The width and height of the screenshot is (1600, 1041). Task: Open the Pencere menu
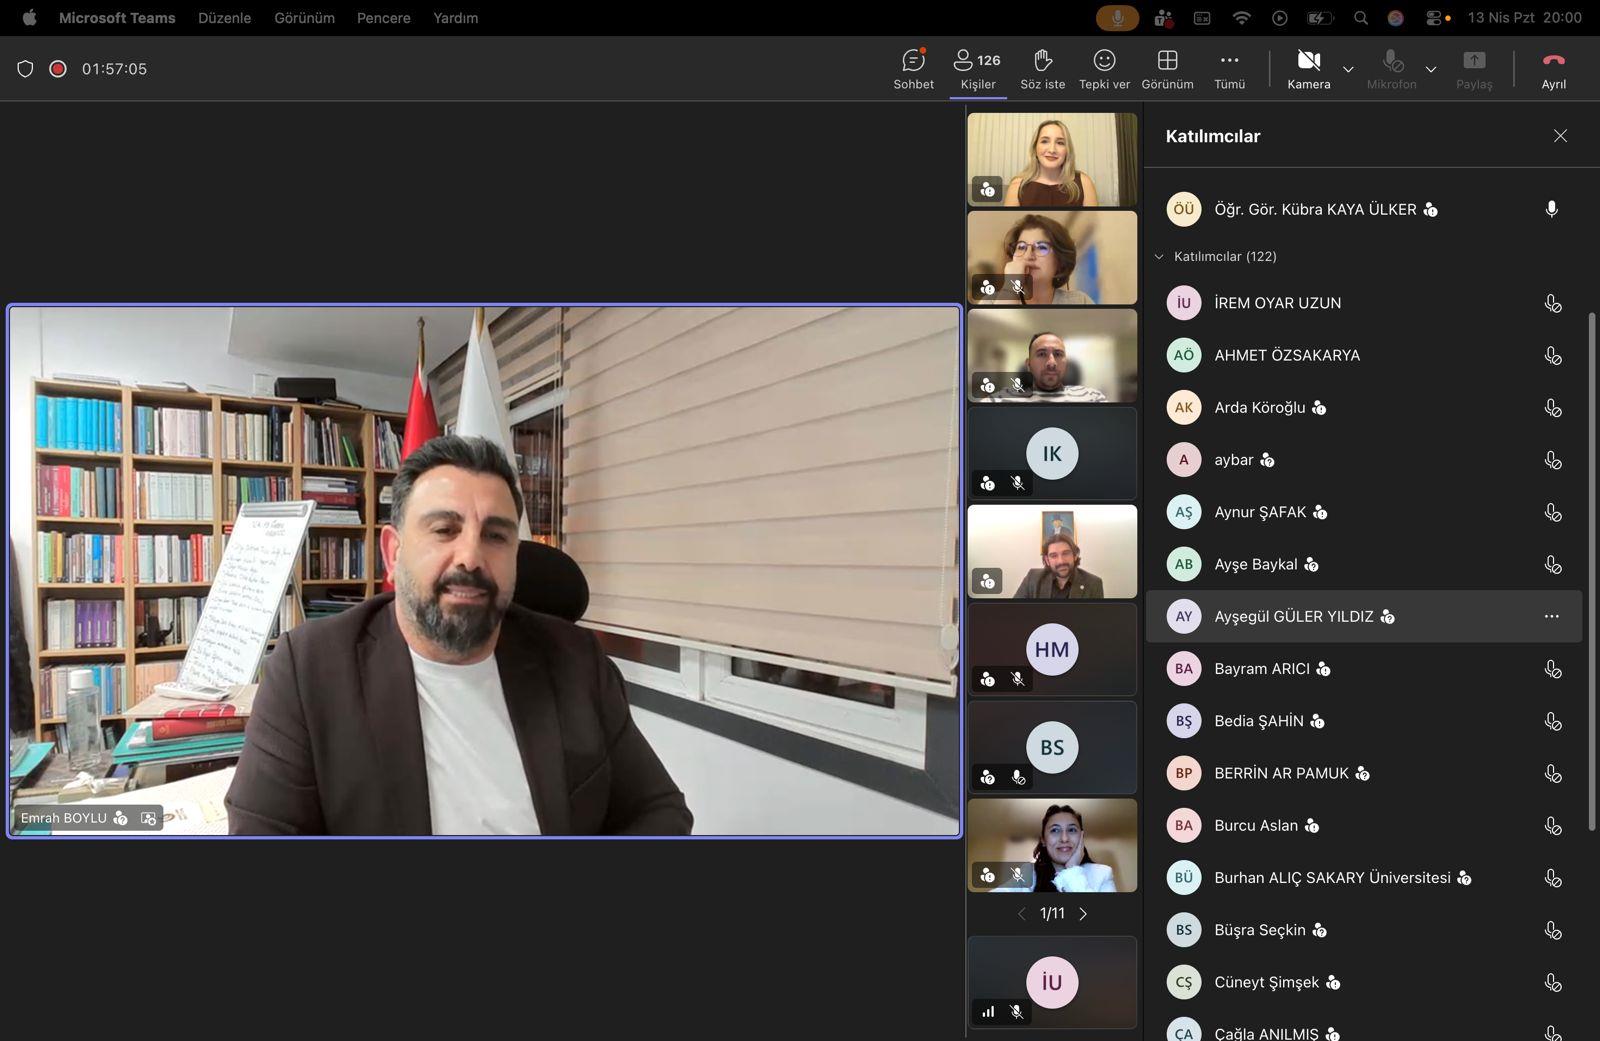(383, 18)
